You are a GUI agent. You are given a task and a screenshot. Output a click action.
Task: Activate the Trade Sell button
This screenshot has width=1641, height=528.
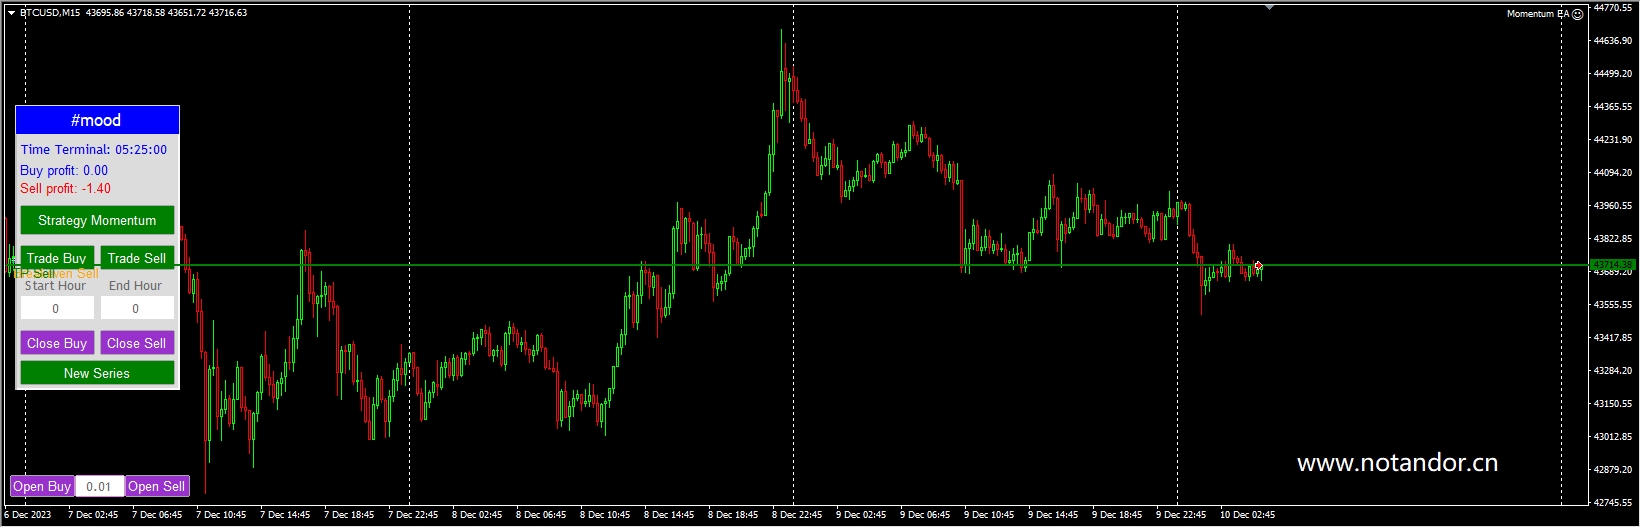(x=137, y=257)
